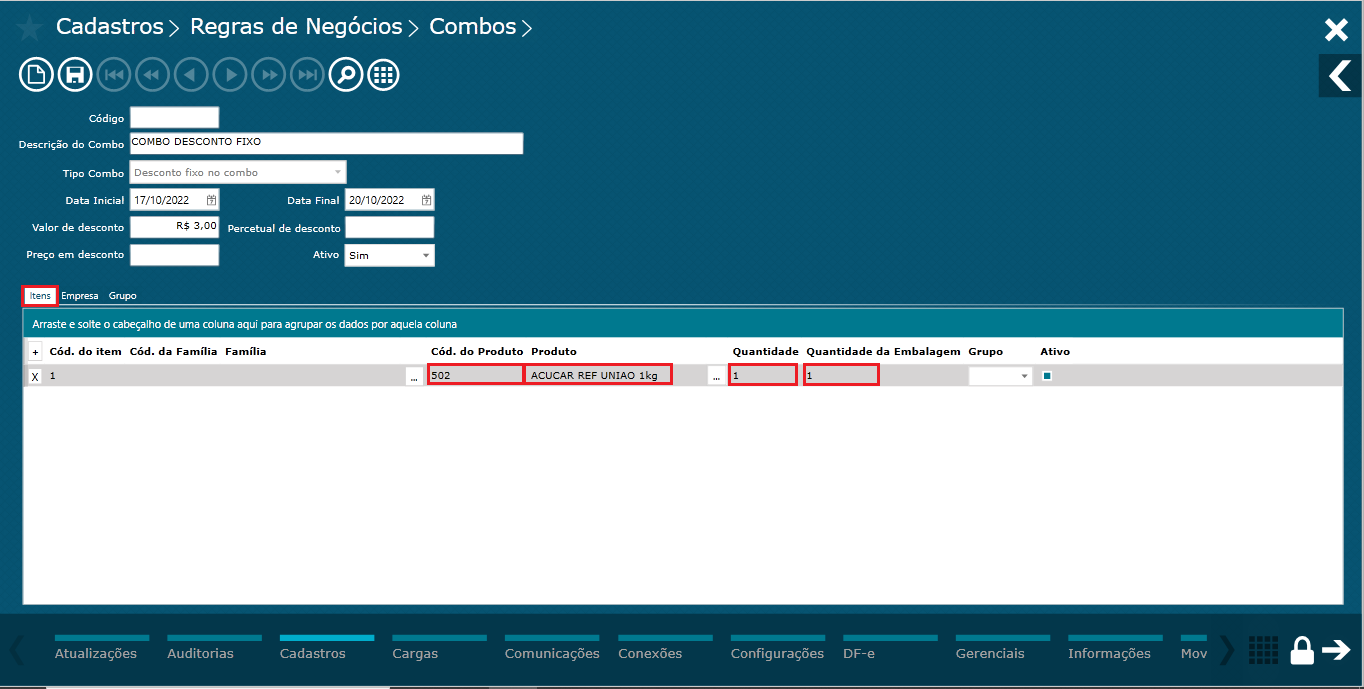This screenshot has width=1364, height=689.
Task: Create a new record with the blank page icon
Action: pos(36,75)
